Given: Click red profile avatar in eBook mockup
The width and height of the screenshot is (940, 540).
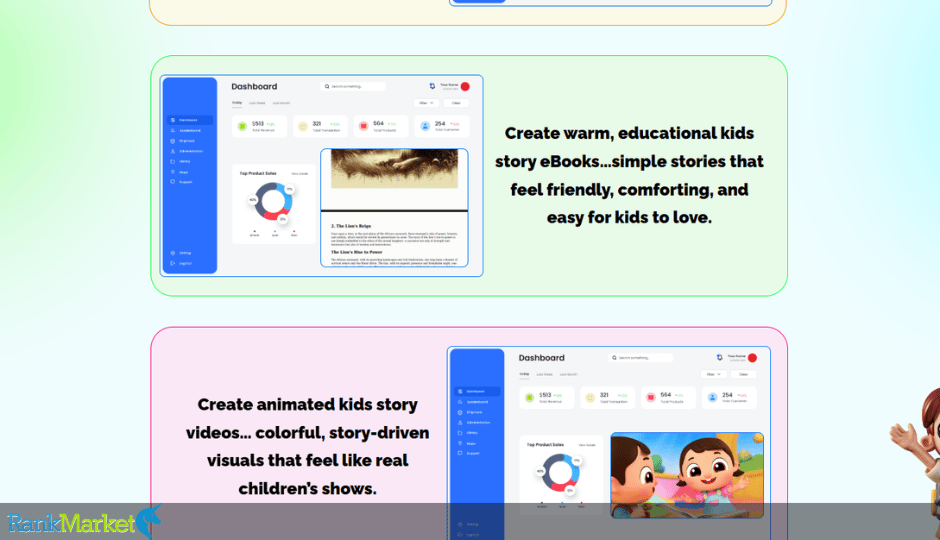Looking at the screenshot, I should coord(465,86).
